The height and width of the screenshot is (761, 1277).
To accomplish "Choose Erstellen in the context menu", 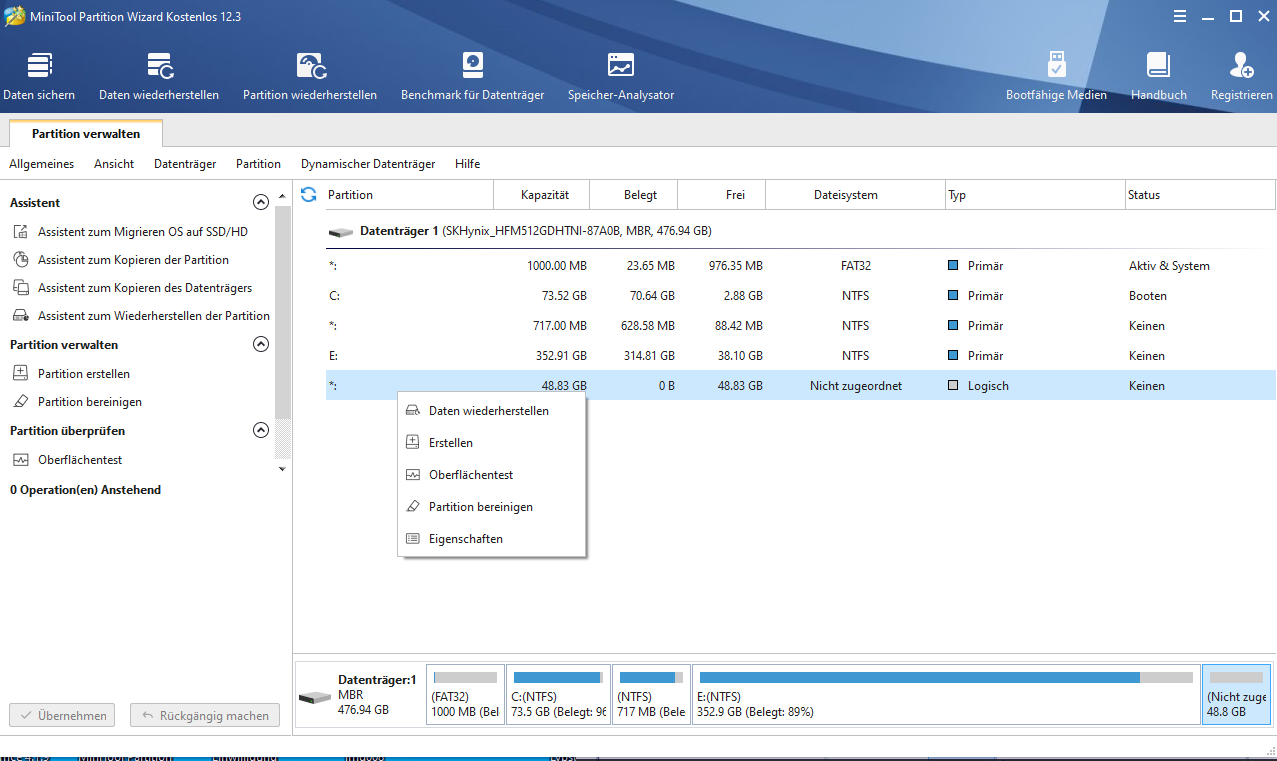I will pos(491,443).
